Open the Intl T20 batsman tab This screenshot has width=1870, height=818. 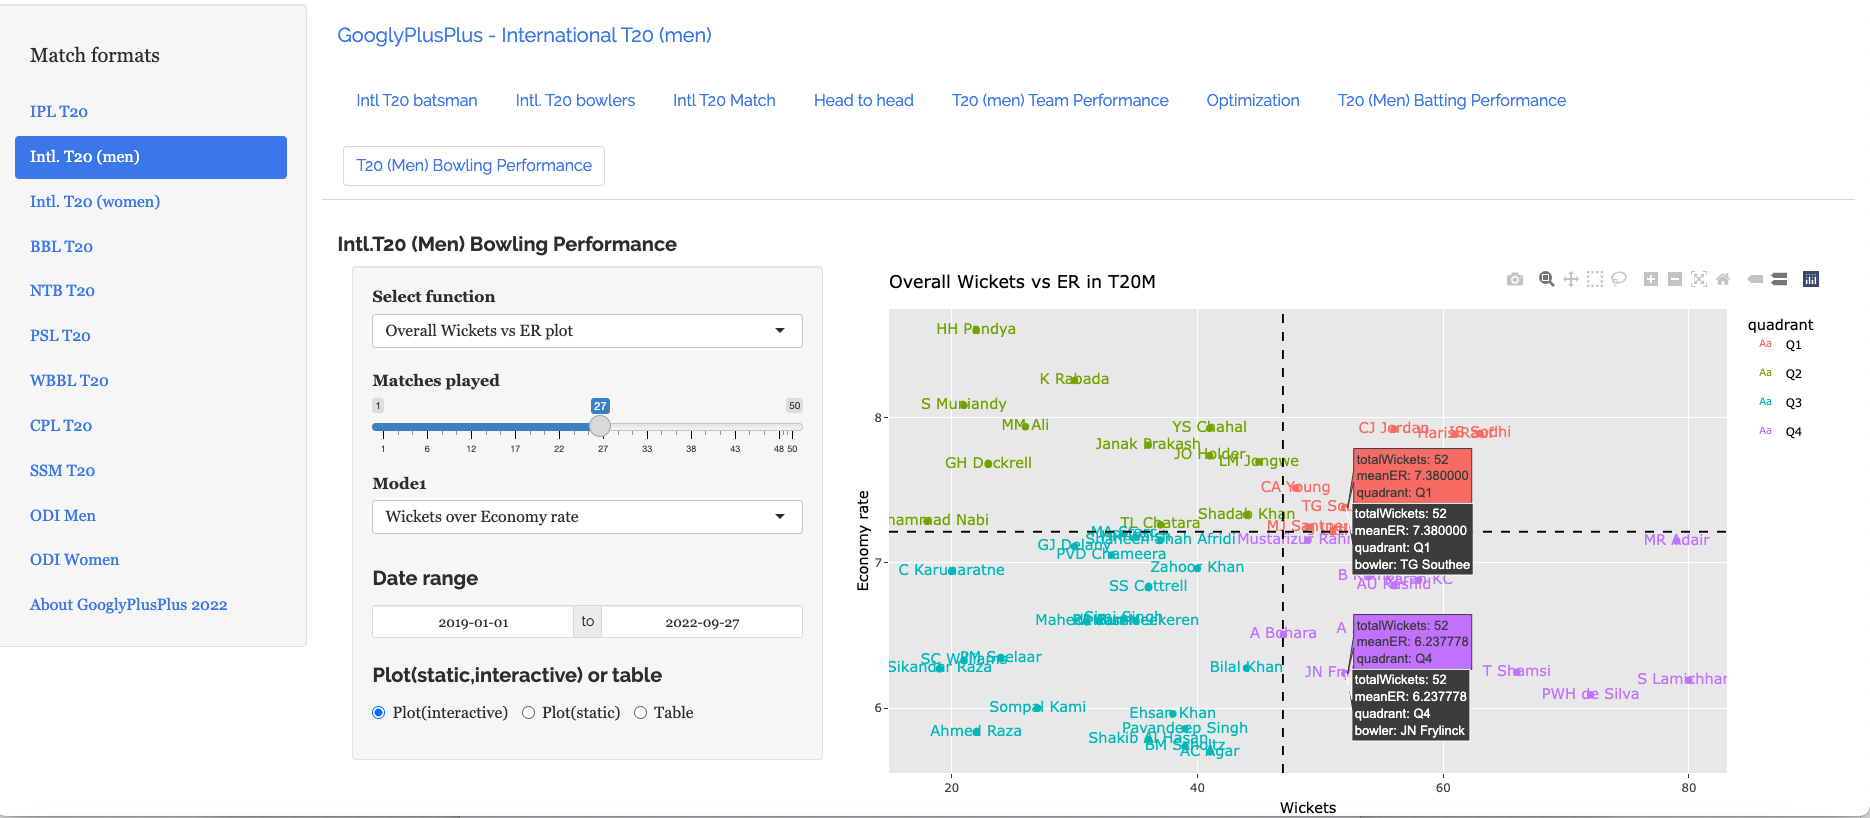click(x=417, y=101)
